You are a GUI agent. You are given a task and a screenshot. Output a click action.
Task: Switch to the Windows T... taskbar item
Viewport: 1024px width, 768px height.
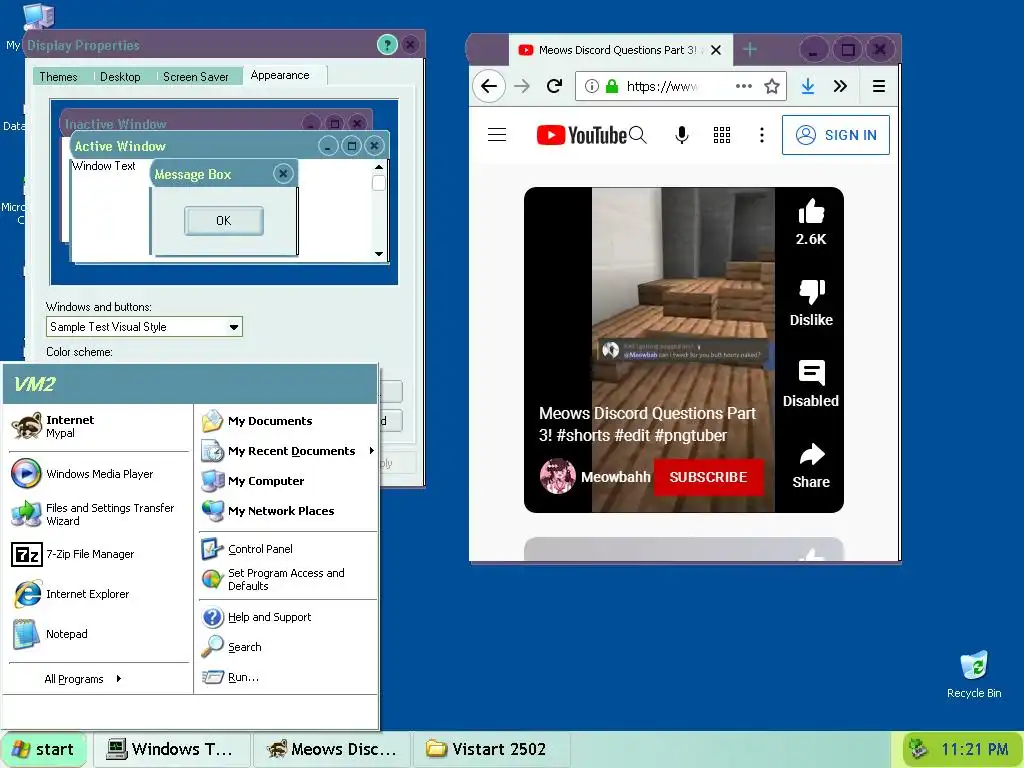click(x=172, y=749)
